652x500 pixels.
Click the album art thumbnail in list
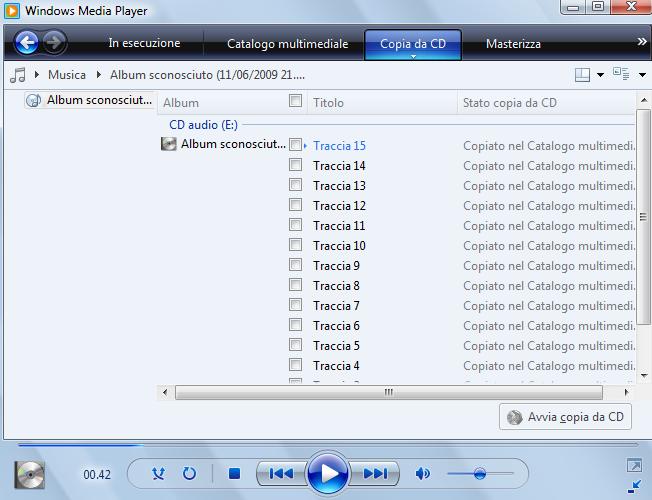pyautogui.click(x=168, y=144)
